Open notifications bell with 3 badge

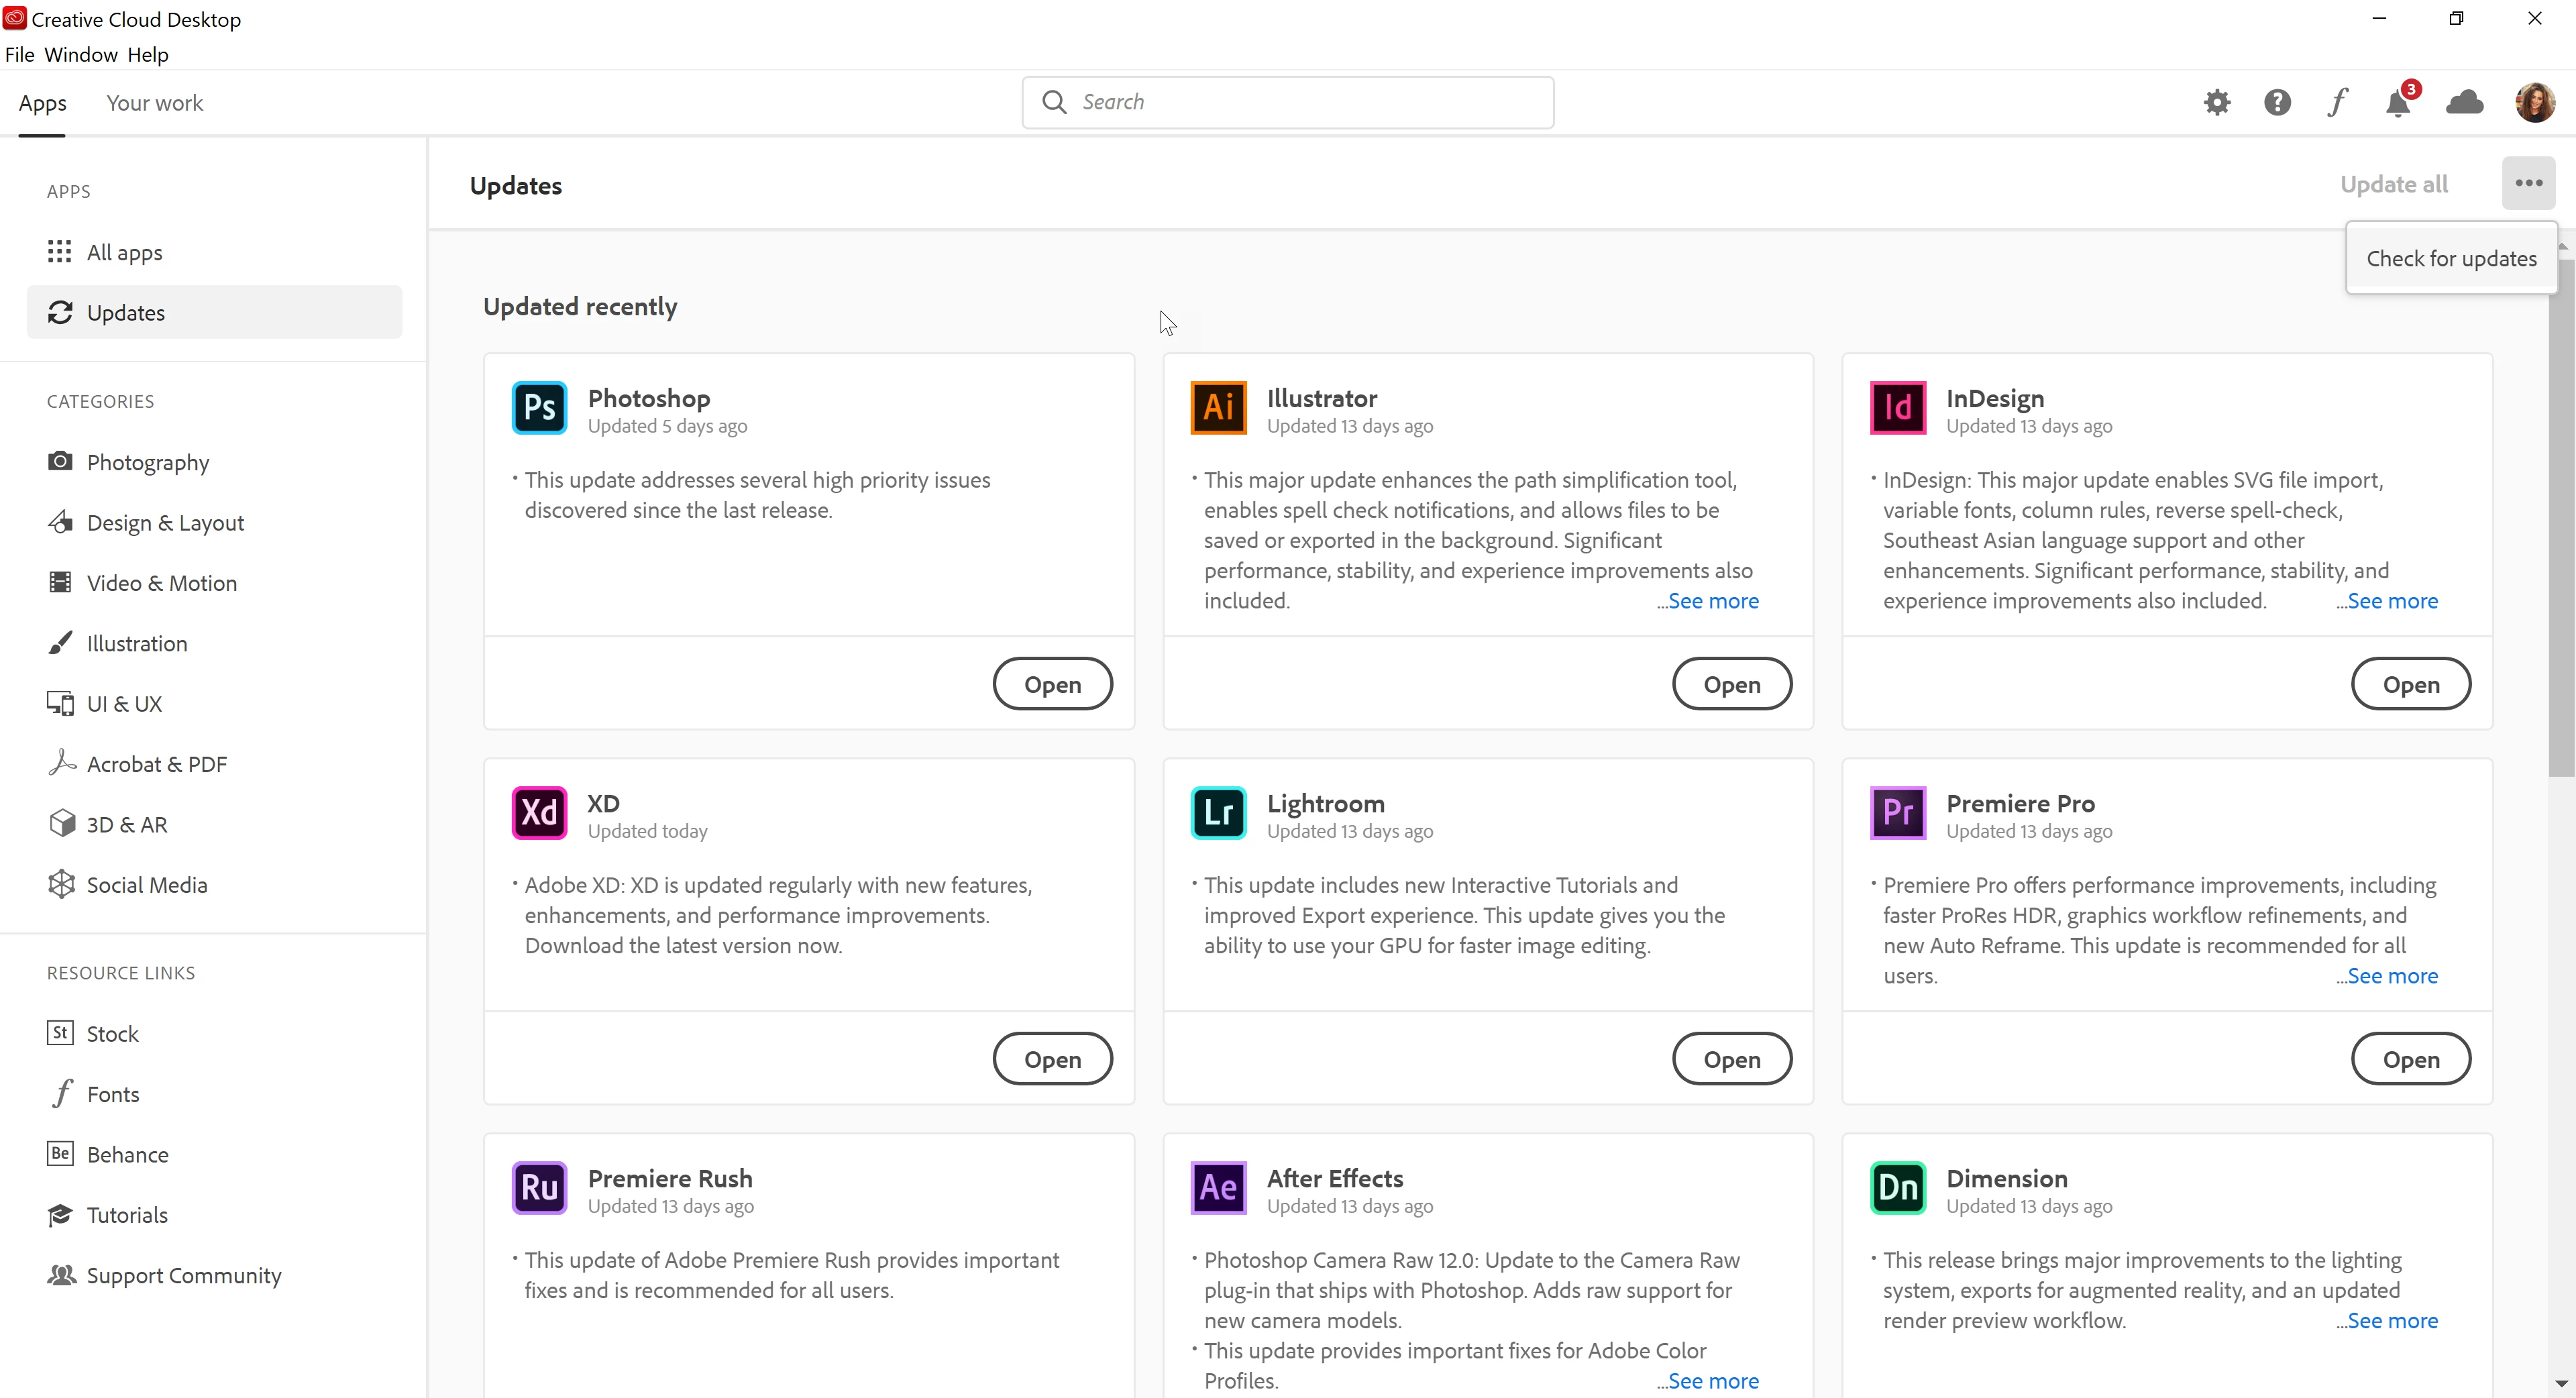[x=2398, y=103]
